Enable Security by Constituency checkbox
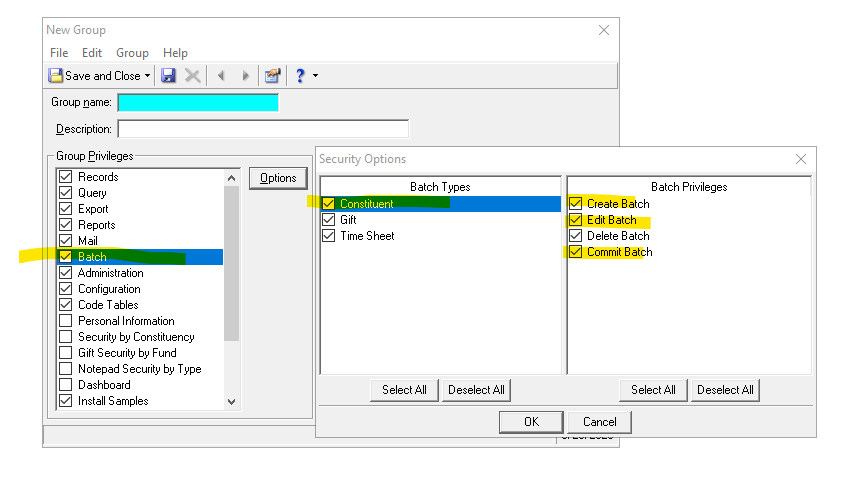The image size is (844, 482). click(66, 337)
